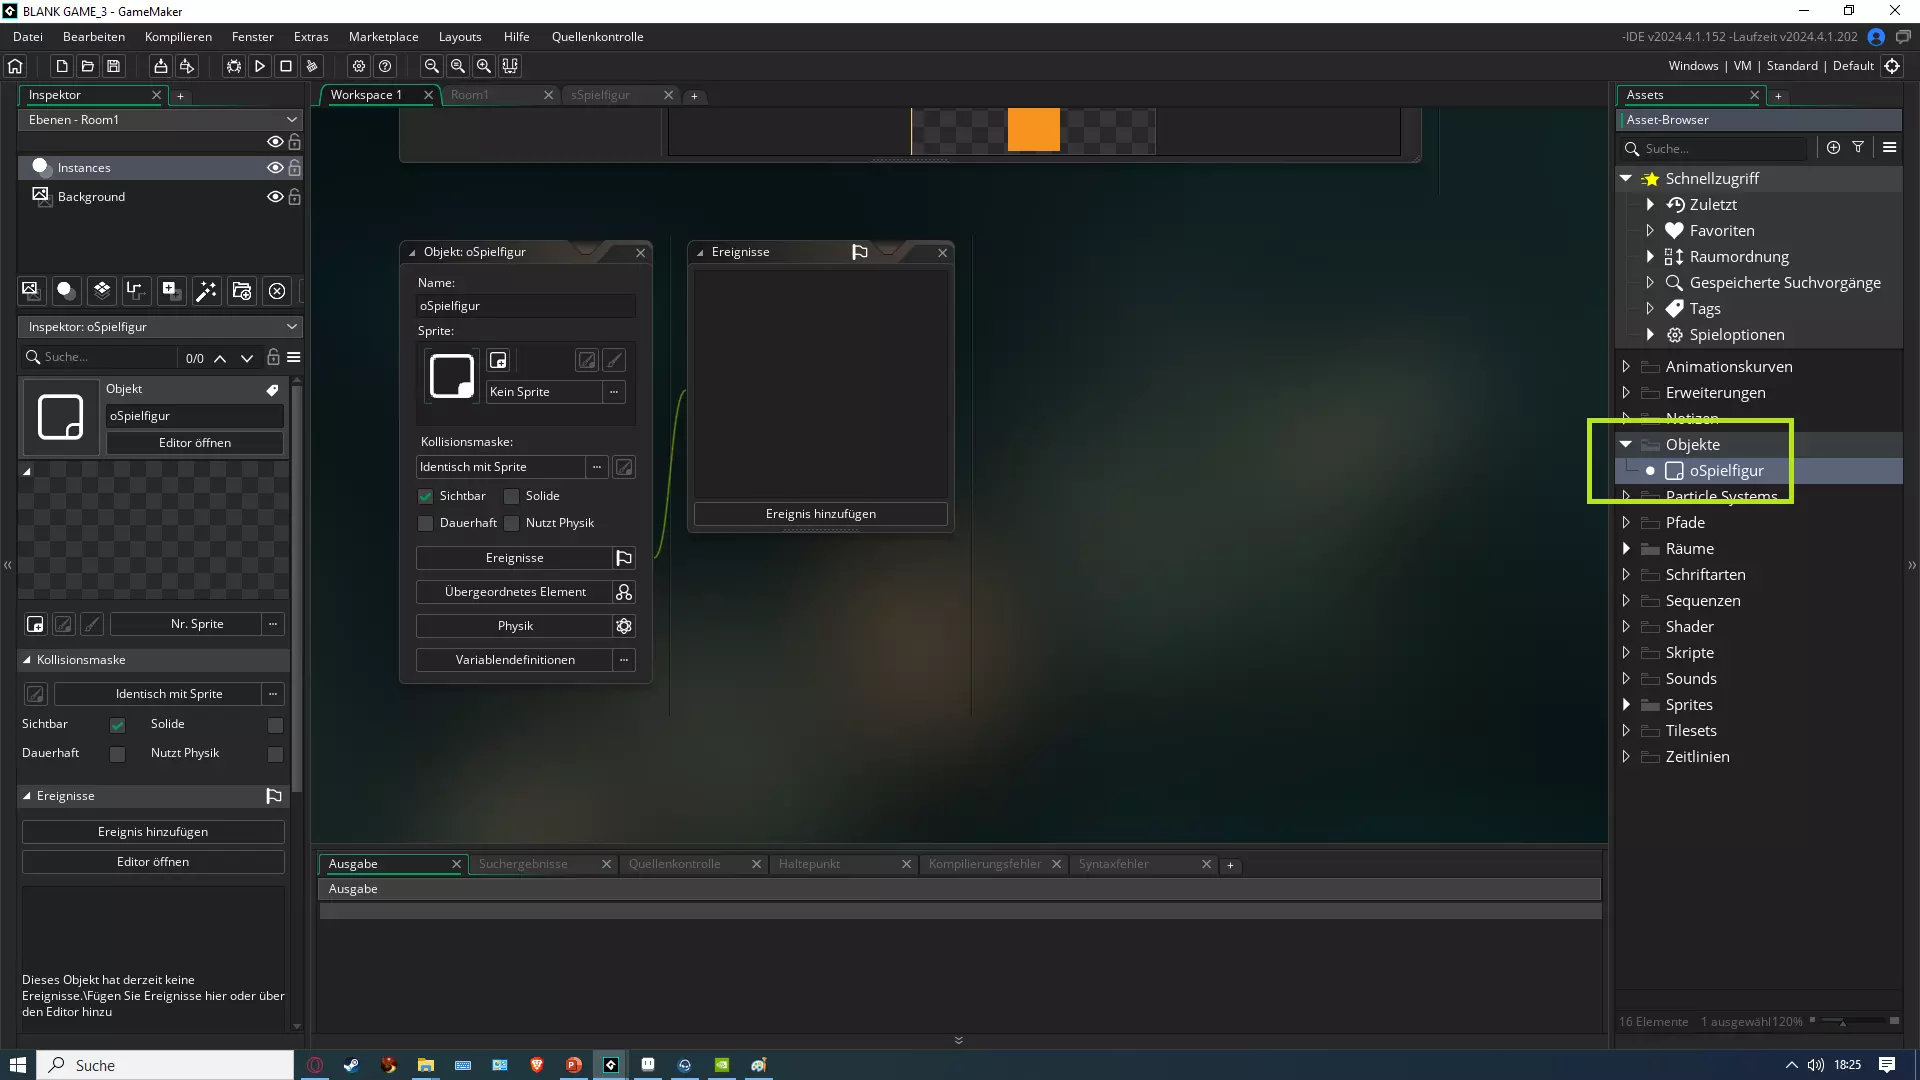Toggle Sichtbar checkbox in object editor

coord(426,496)
